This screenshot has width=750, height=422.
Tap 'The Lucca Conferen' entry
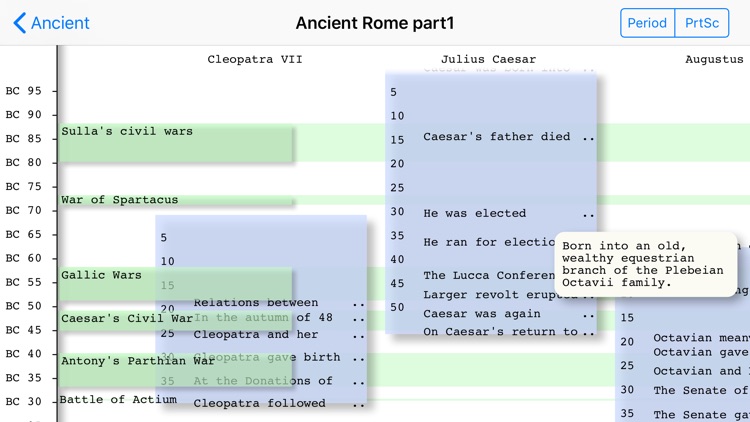(x=489, y=276)
